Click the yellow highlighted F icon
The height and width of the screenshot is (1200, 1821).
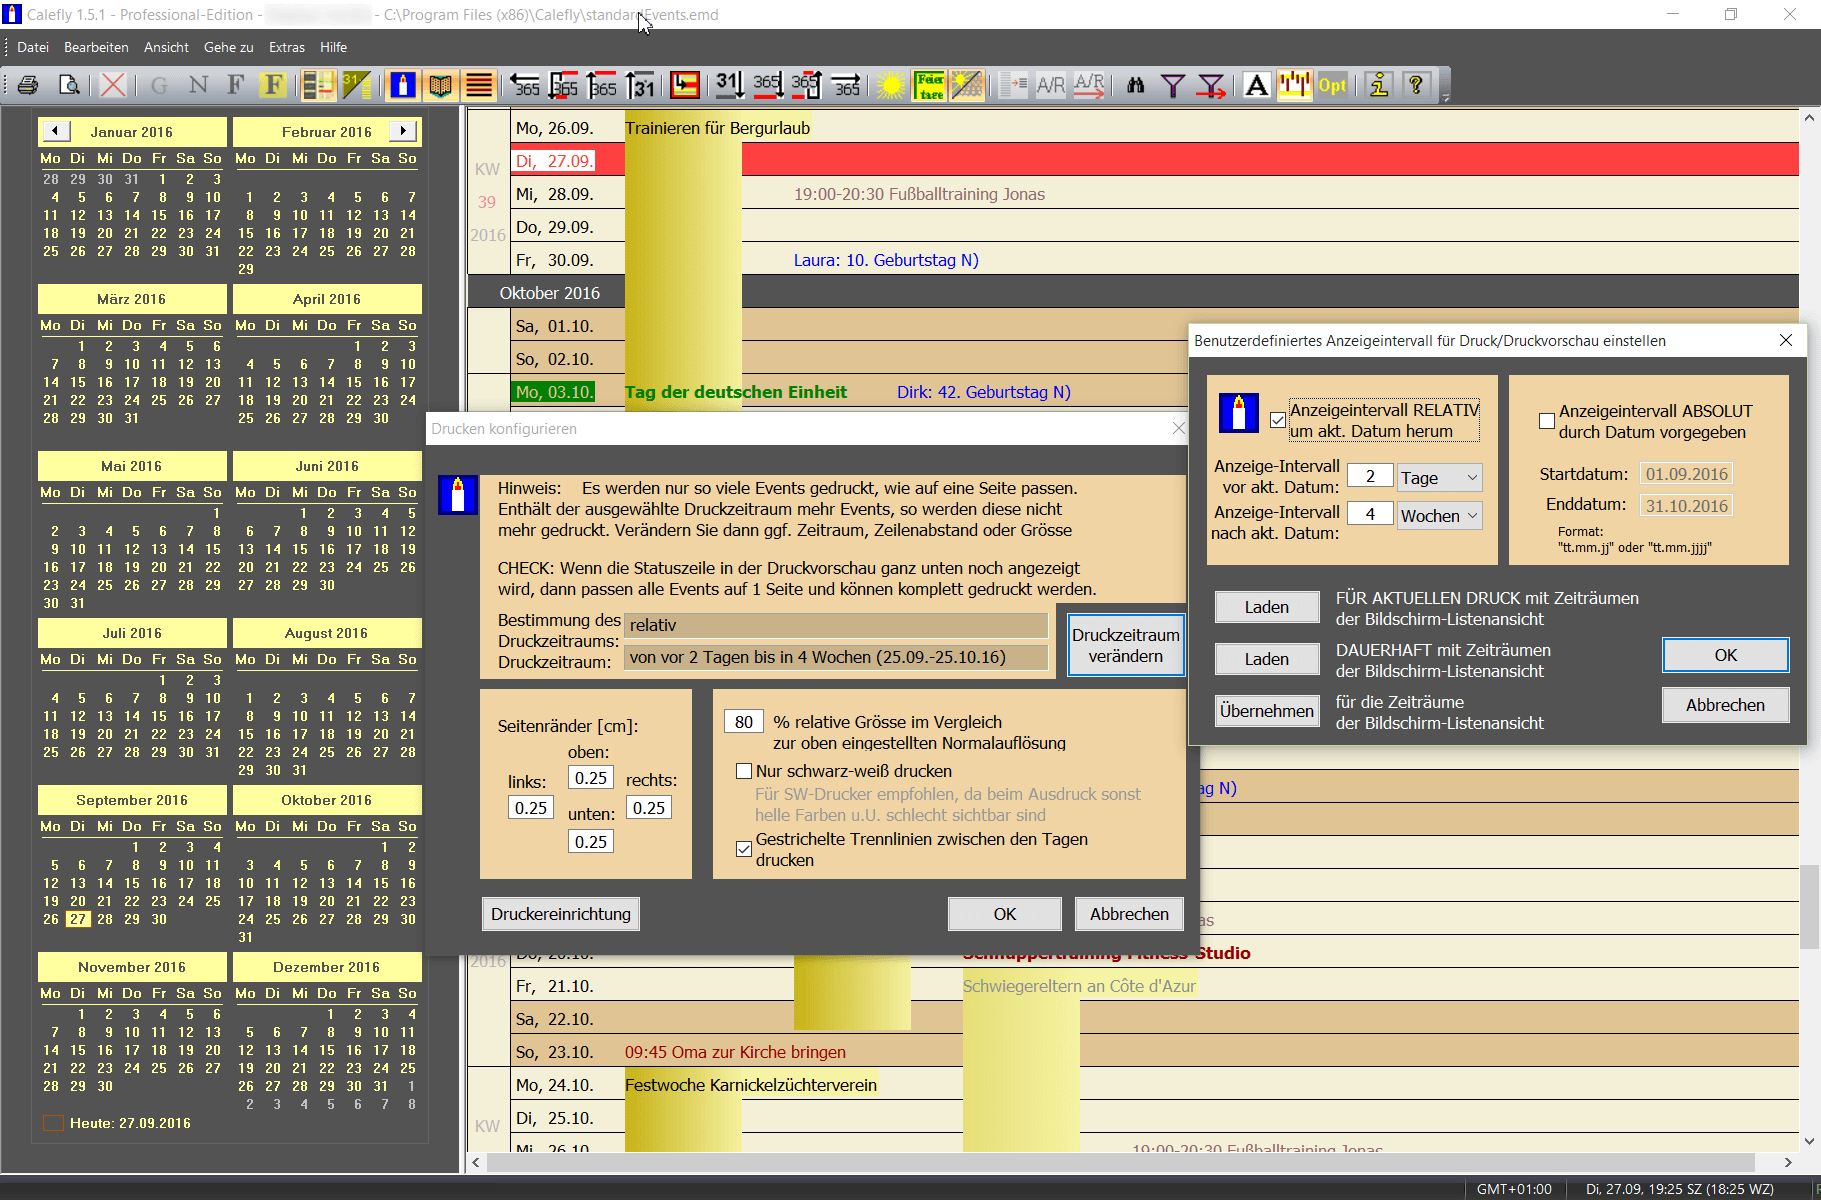(x=273, y=85)
